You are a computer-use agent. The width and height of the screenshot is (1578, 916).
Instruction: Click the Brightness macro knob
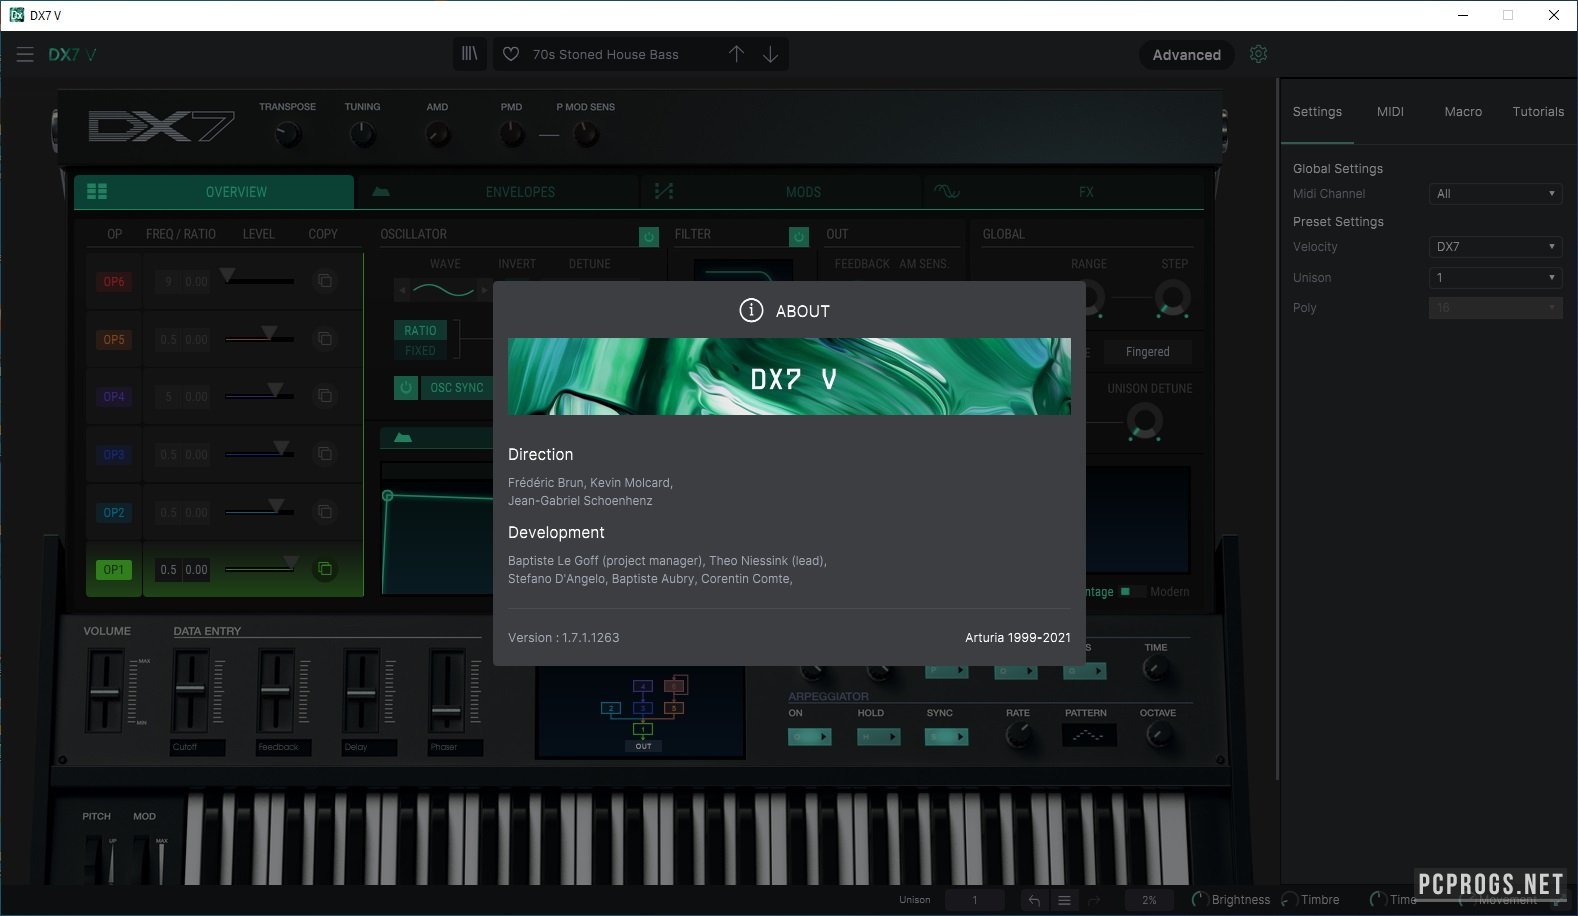click(1200, 900)
